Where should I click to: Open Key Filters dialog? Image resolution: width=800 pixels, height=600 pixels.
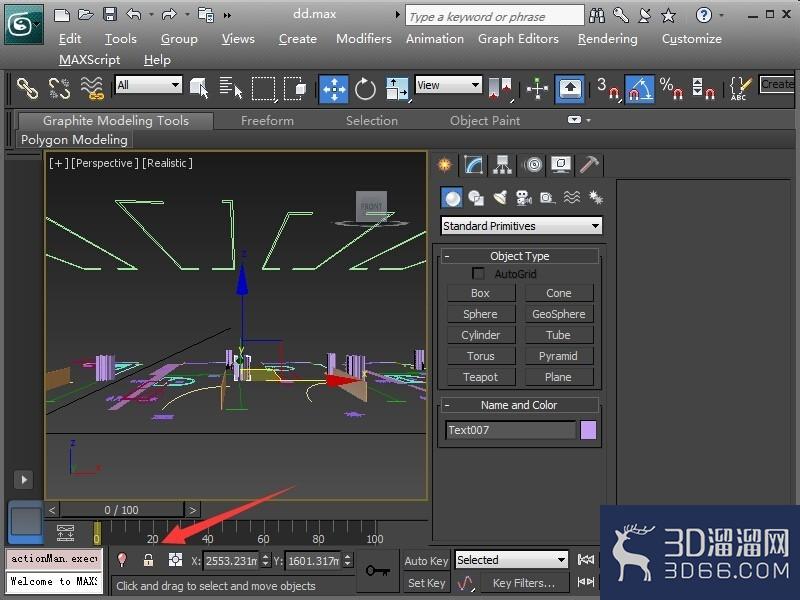point(523,583)
